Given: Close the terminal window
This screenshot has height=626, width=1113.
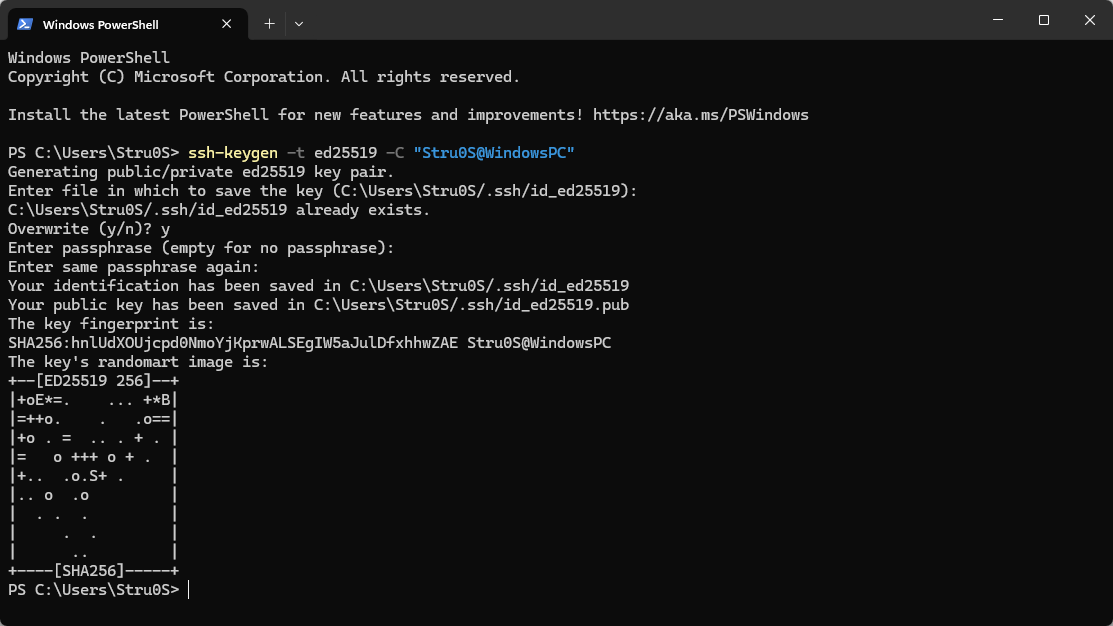Looking at the screenshot, I should pos(1089,20).
